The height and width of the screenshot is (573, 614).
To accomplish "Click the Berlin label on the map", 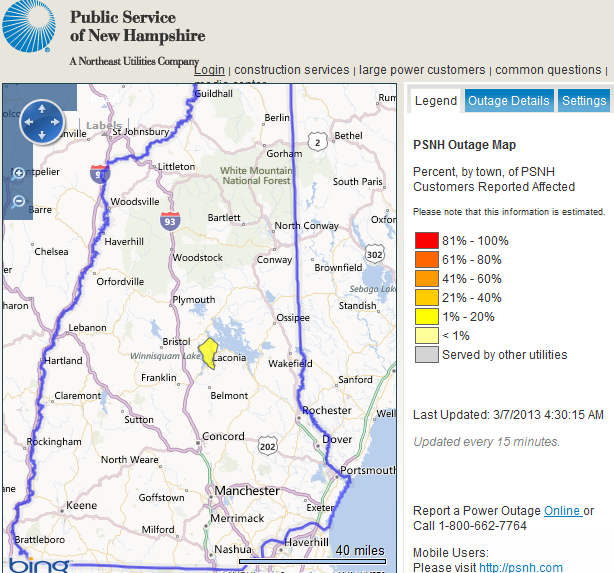I will [277, 117].
